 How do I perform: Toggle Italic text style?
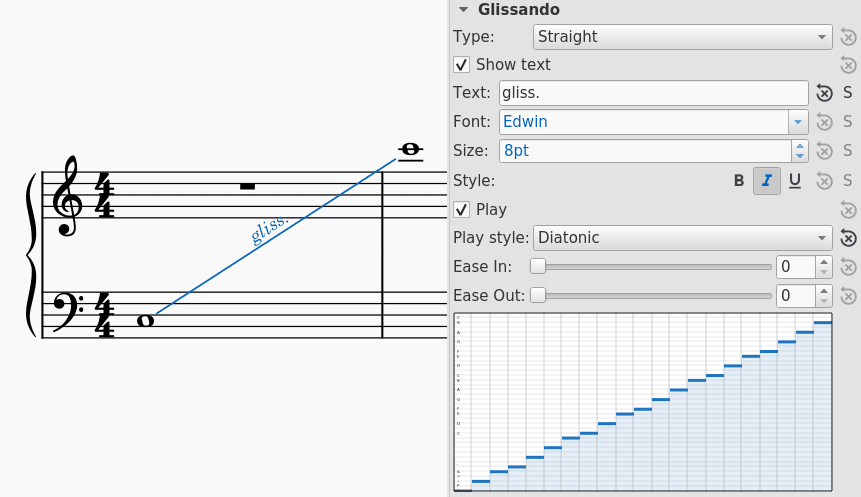(767, 181)
